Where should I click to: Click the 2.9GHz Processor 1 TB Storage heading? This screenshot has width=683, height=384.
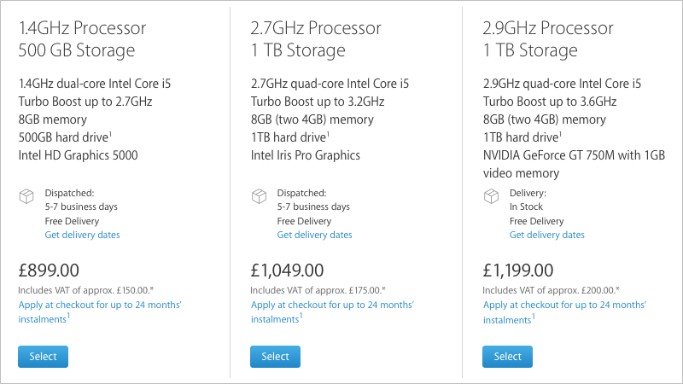tap(548, 39)
